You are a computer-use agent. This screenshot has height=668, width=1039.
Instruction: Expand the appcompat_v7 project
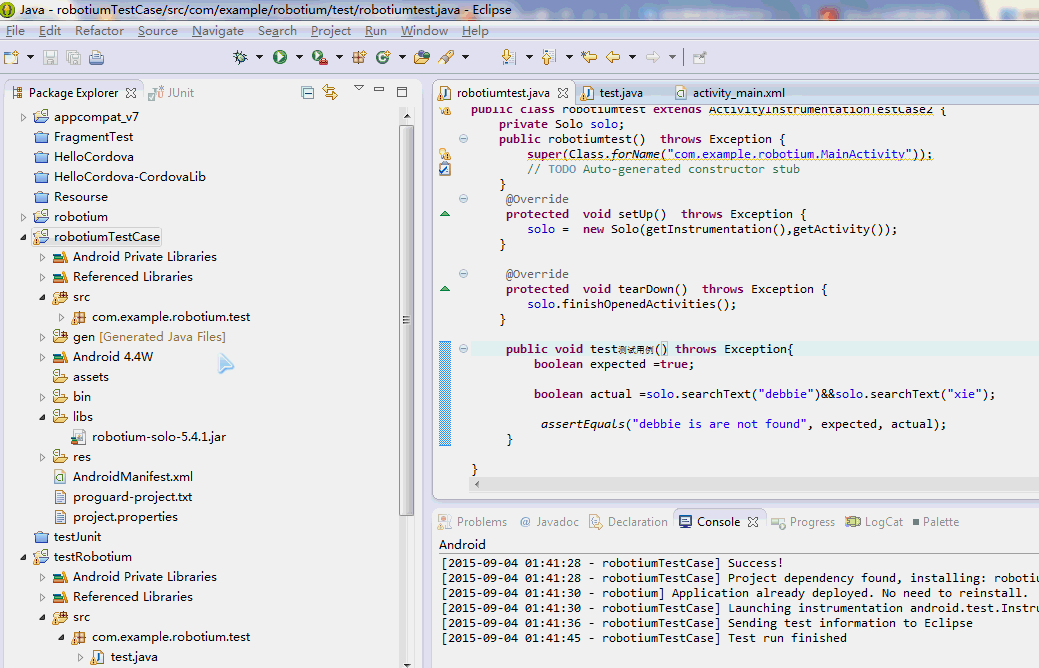tap(23, 117)
